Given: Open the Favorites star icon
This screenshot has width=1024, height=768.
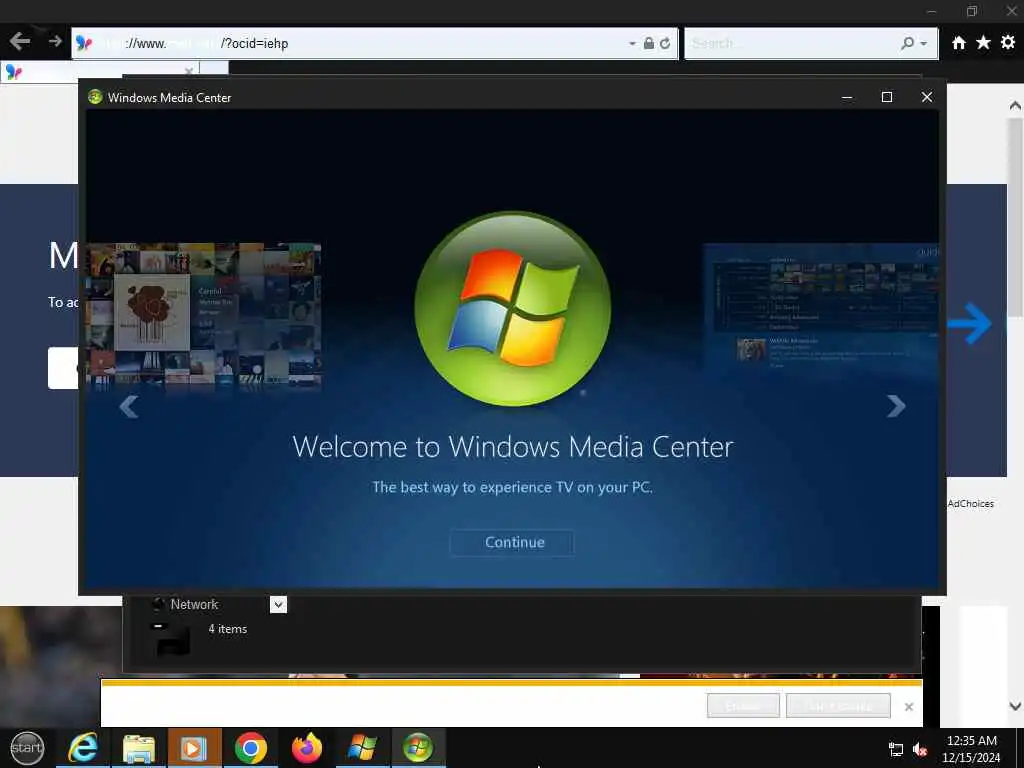Looking at the screenshot, I should tap(983, 42).
